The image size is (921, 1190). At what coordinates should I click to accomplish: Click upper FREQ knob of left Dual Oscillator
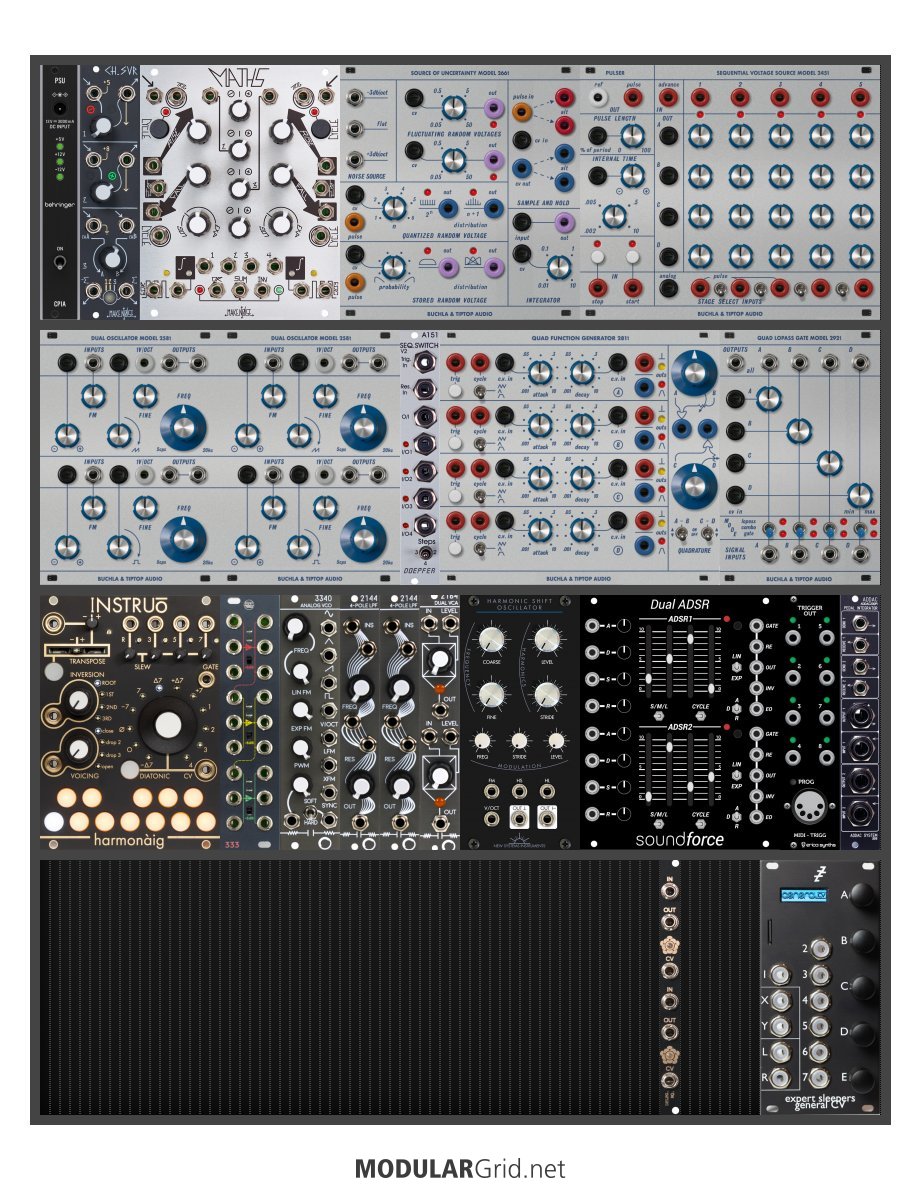[183, 427]
